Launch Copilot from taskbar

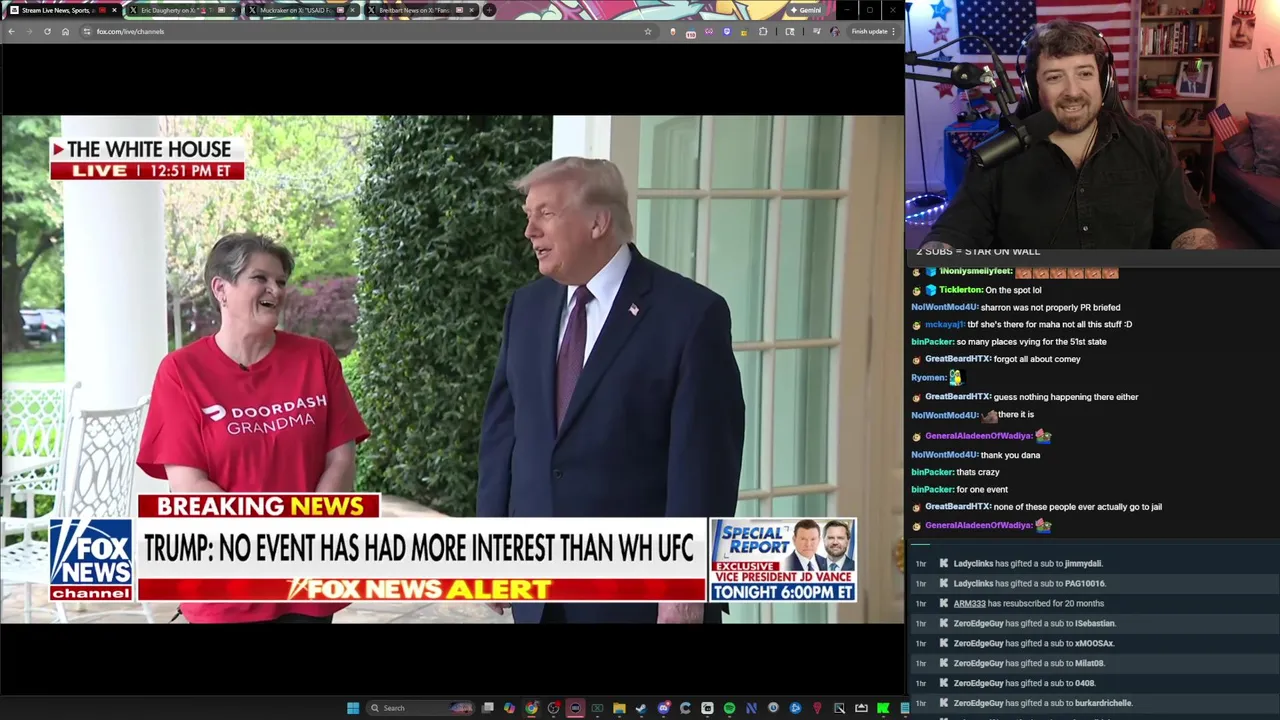509,708
